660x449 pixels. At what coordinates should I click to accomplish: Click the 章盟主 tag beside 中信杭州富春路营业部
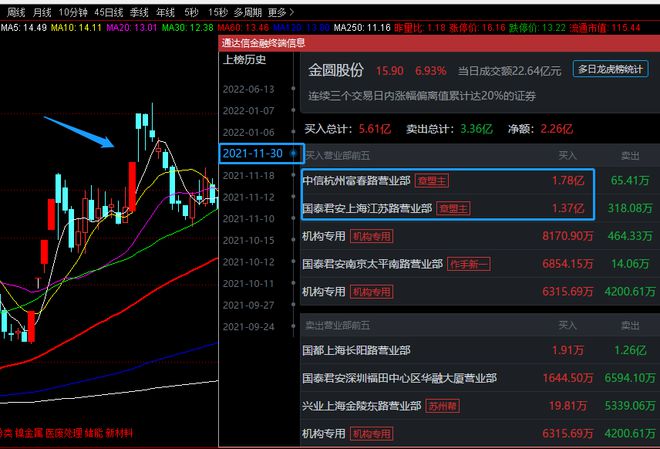[x=431, y=181]
